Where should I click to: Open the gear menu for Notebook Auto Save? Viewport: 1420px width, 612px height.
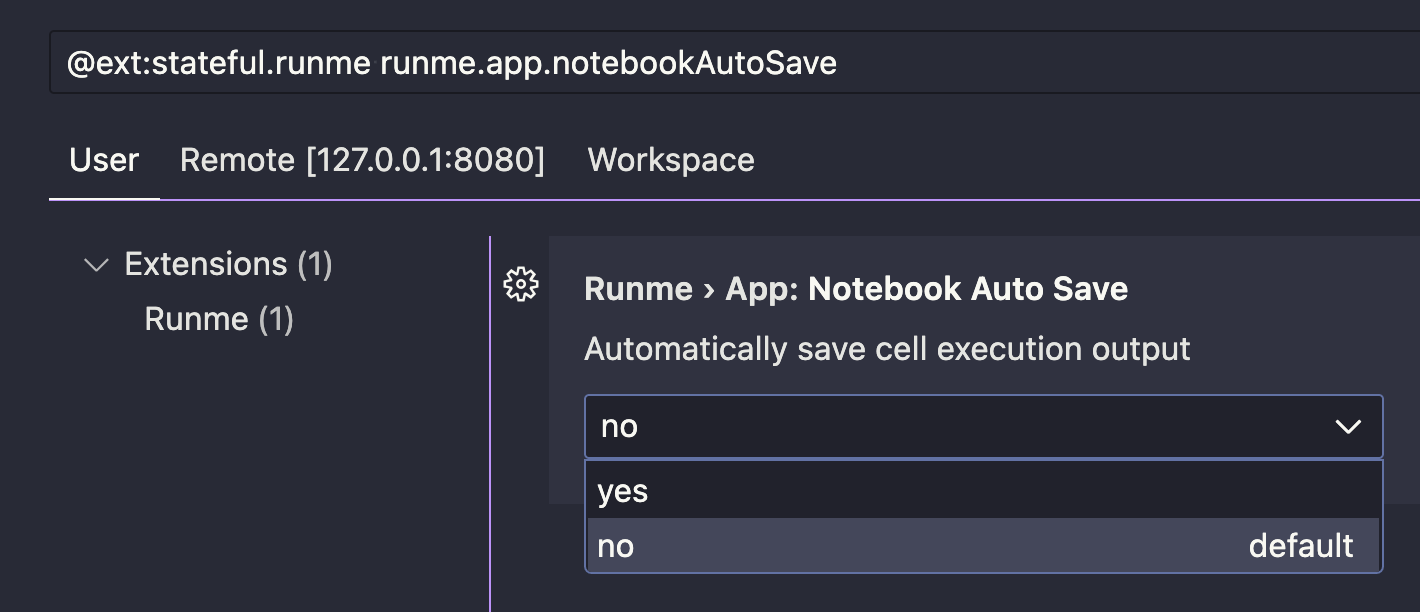tap(520, 286)
